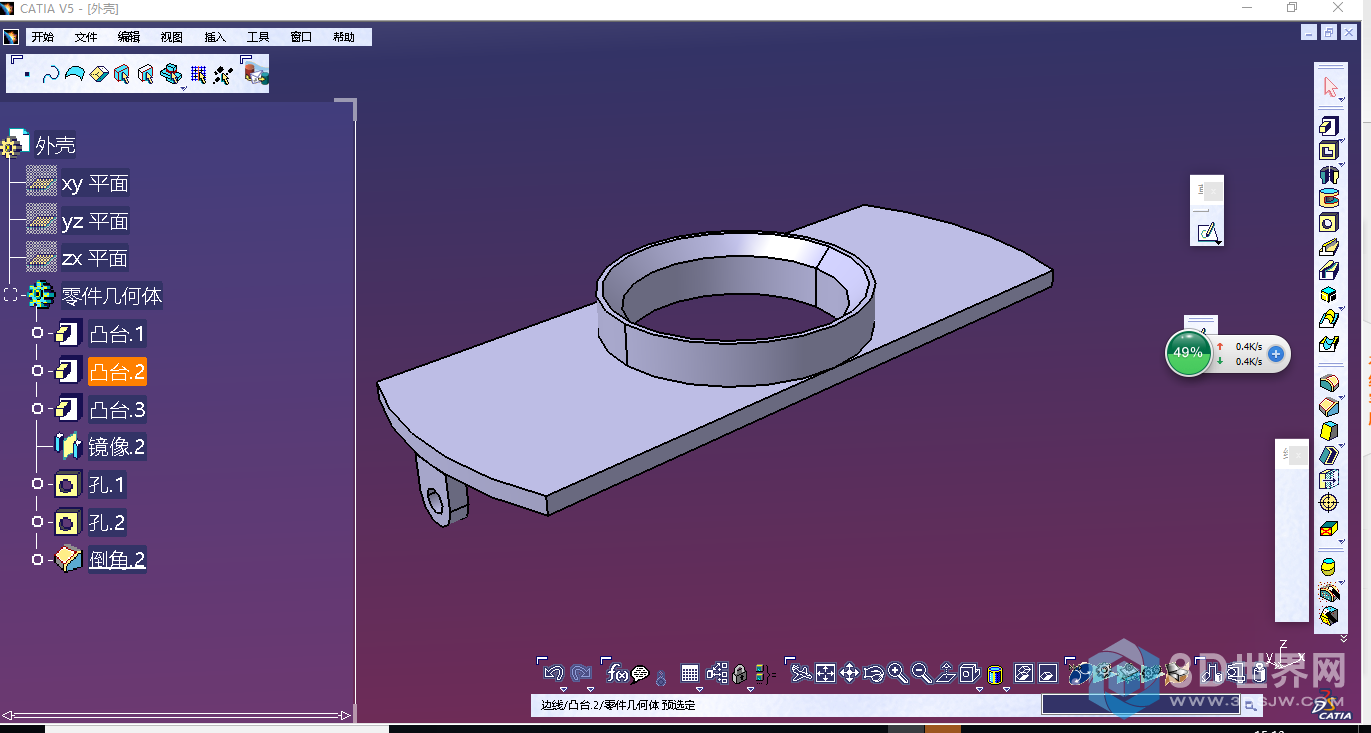Select the Volume filter icon

[x=99, y=75]
